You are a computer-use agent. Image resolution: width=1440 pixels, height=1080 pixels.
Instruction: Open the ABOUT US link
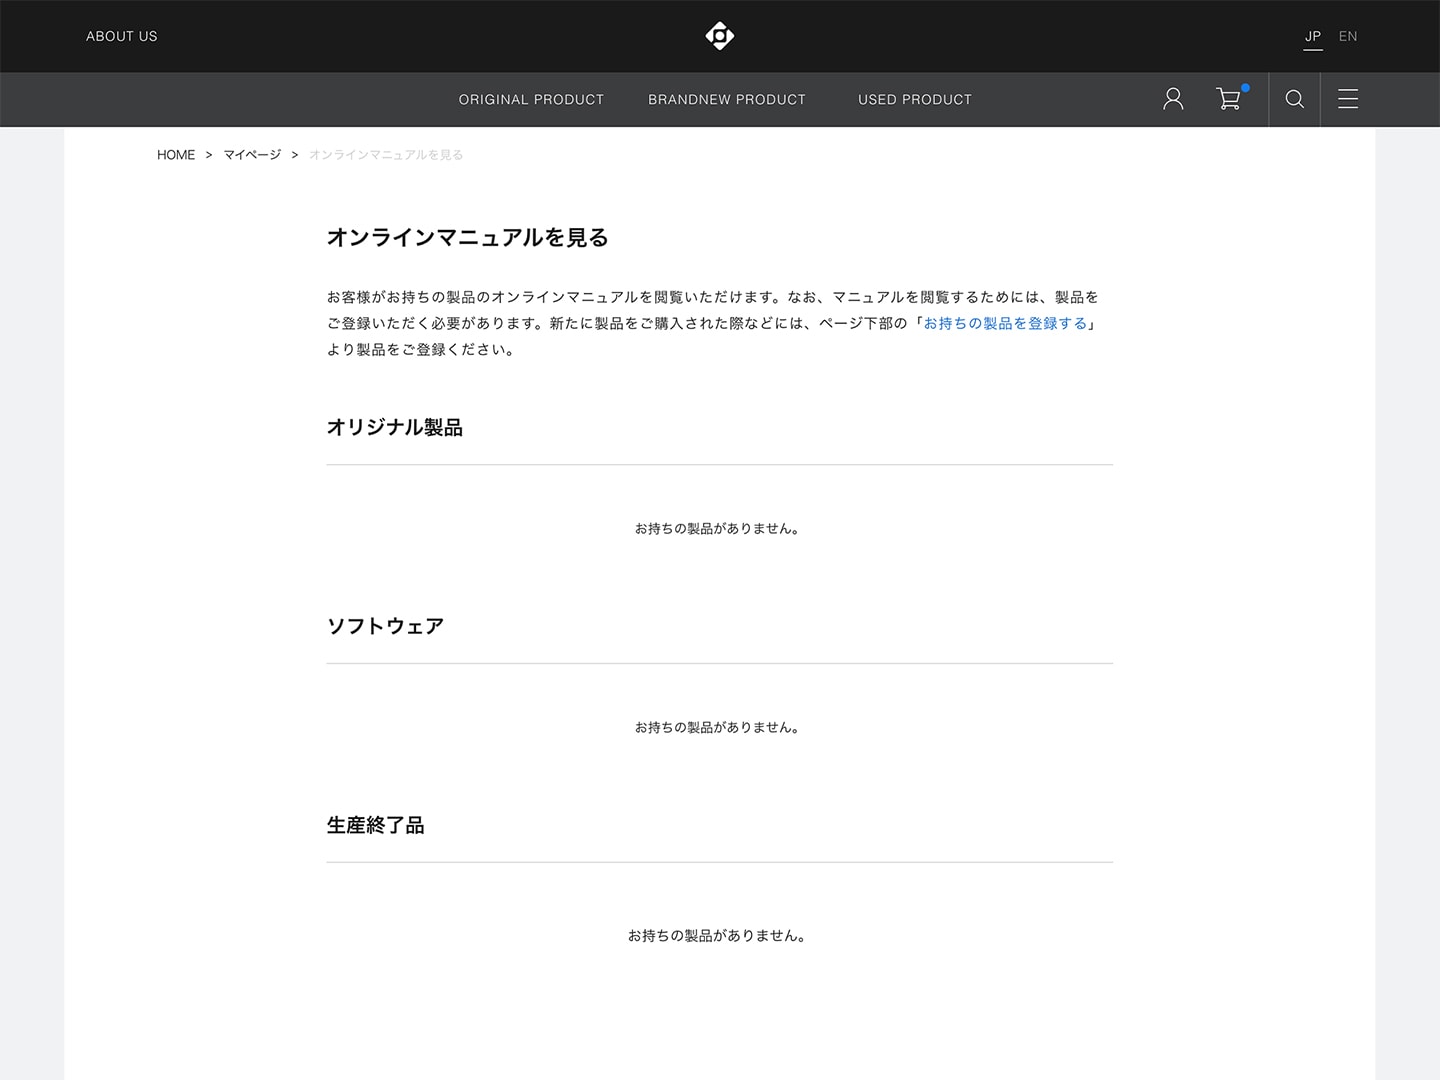122,36
